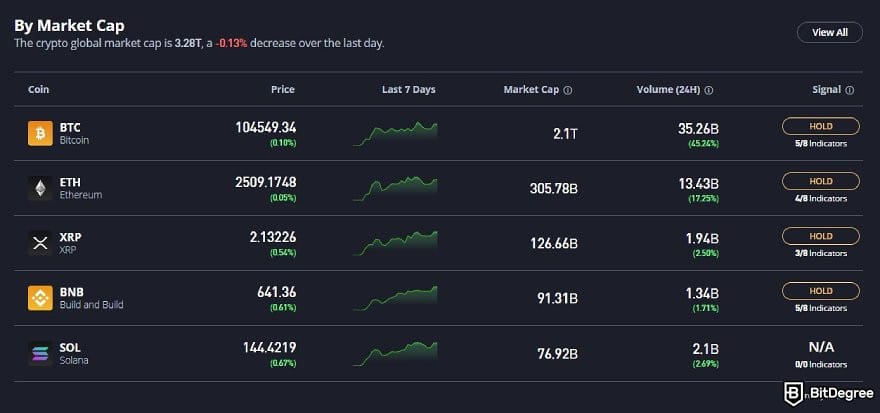The height and width of the screenshot is (413, 880).
Task: Click the 2.1T market cap value
Action: coord(564,134)
